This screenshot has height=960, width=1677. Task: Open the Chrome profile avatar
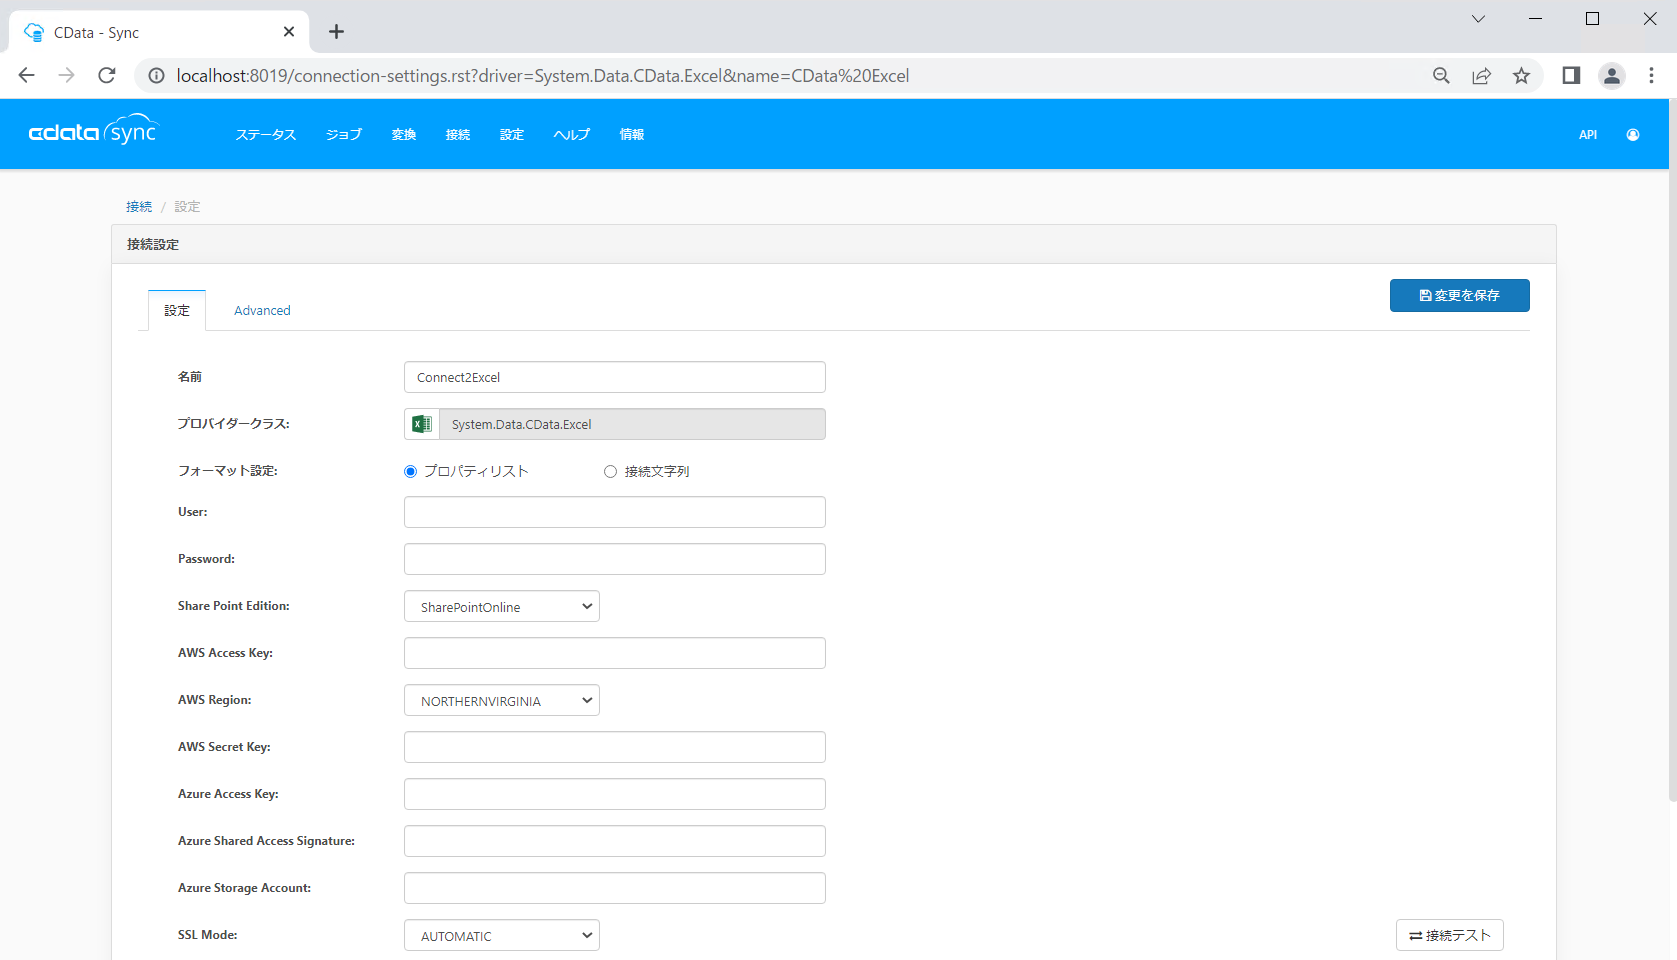pos(1612,76)
